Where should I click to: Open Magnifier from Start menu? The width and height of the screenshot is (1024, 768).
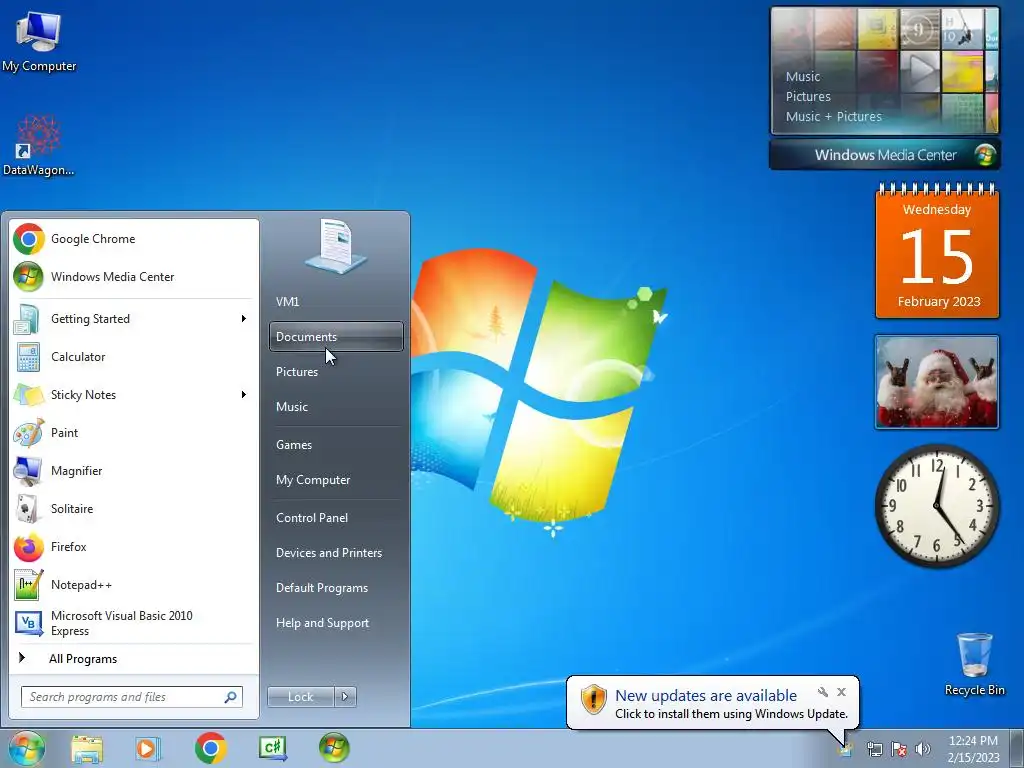click(133, 471)
